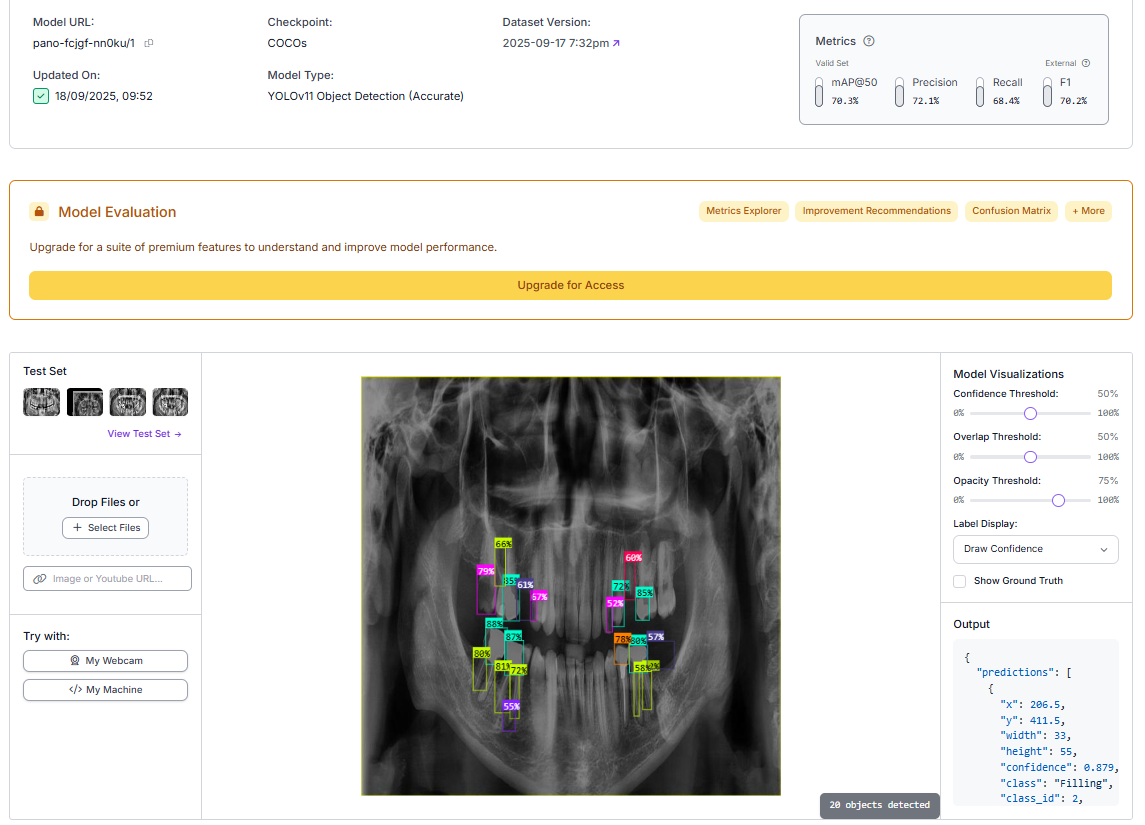Image resolution: width=1145 pixels, height=825 pixels.
Task: Click the webcam icon in My Webcam
Action: (x=74, y=660)
